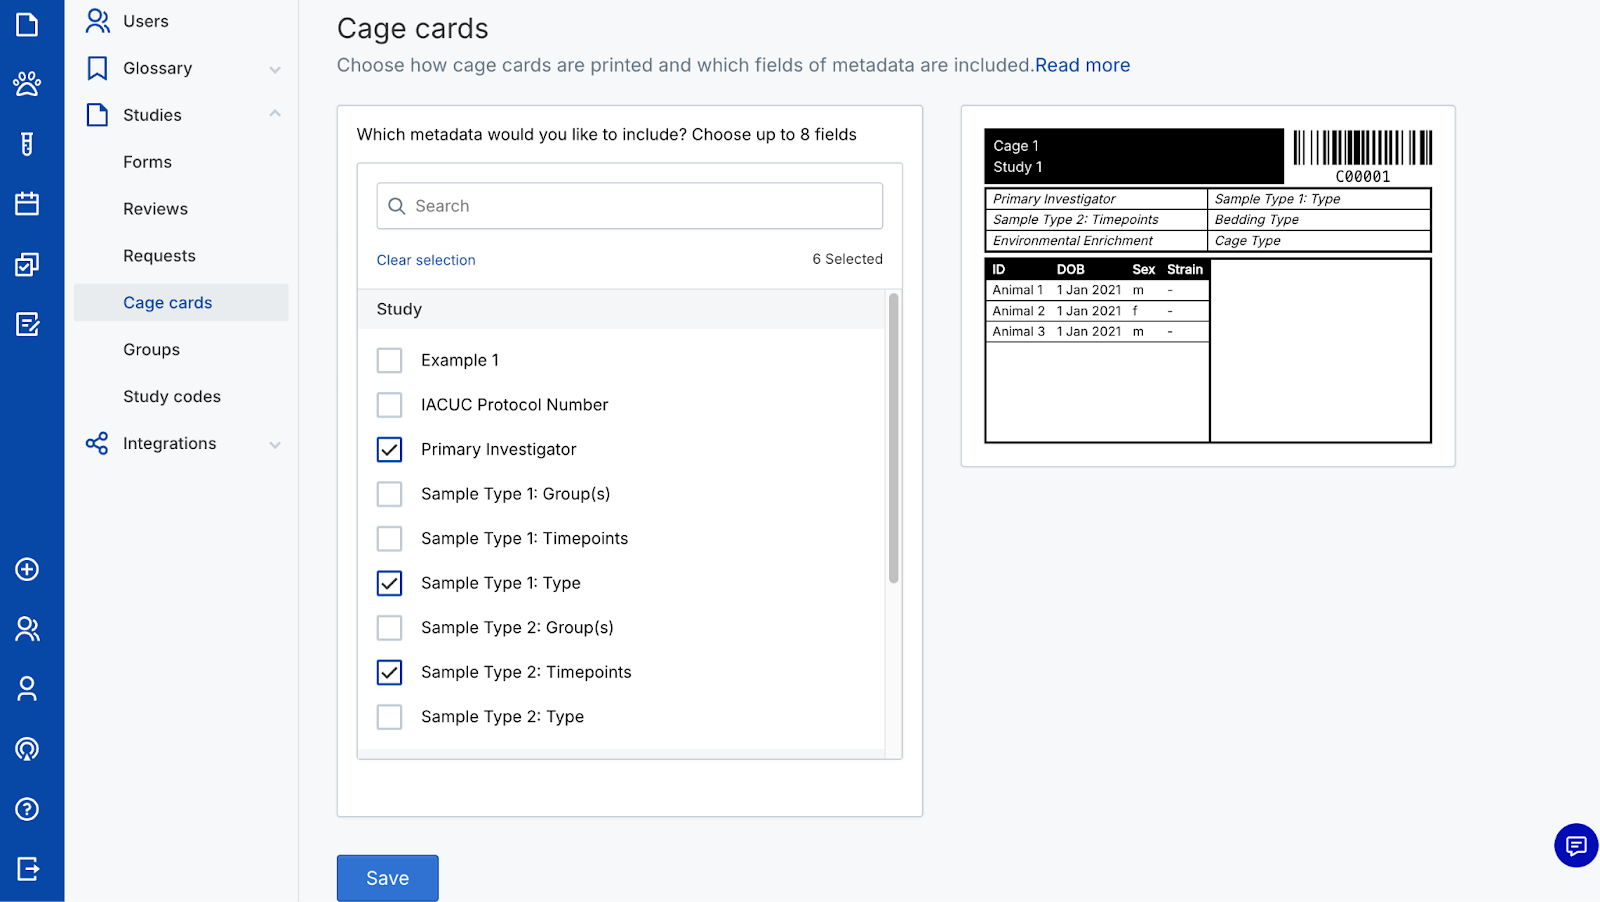Collapse the Studies section chevron

[x=275, y=115]
